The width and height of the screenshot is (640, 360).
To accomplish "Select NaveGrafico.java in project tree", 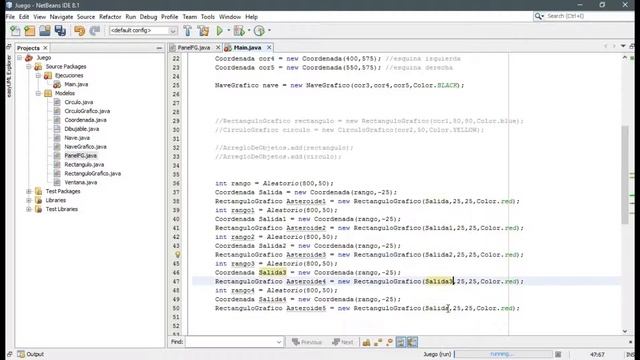I will coord(85,147).
